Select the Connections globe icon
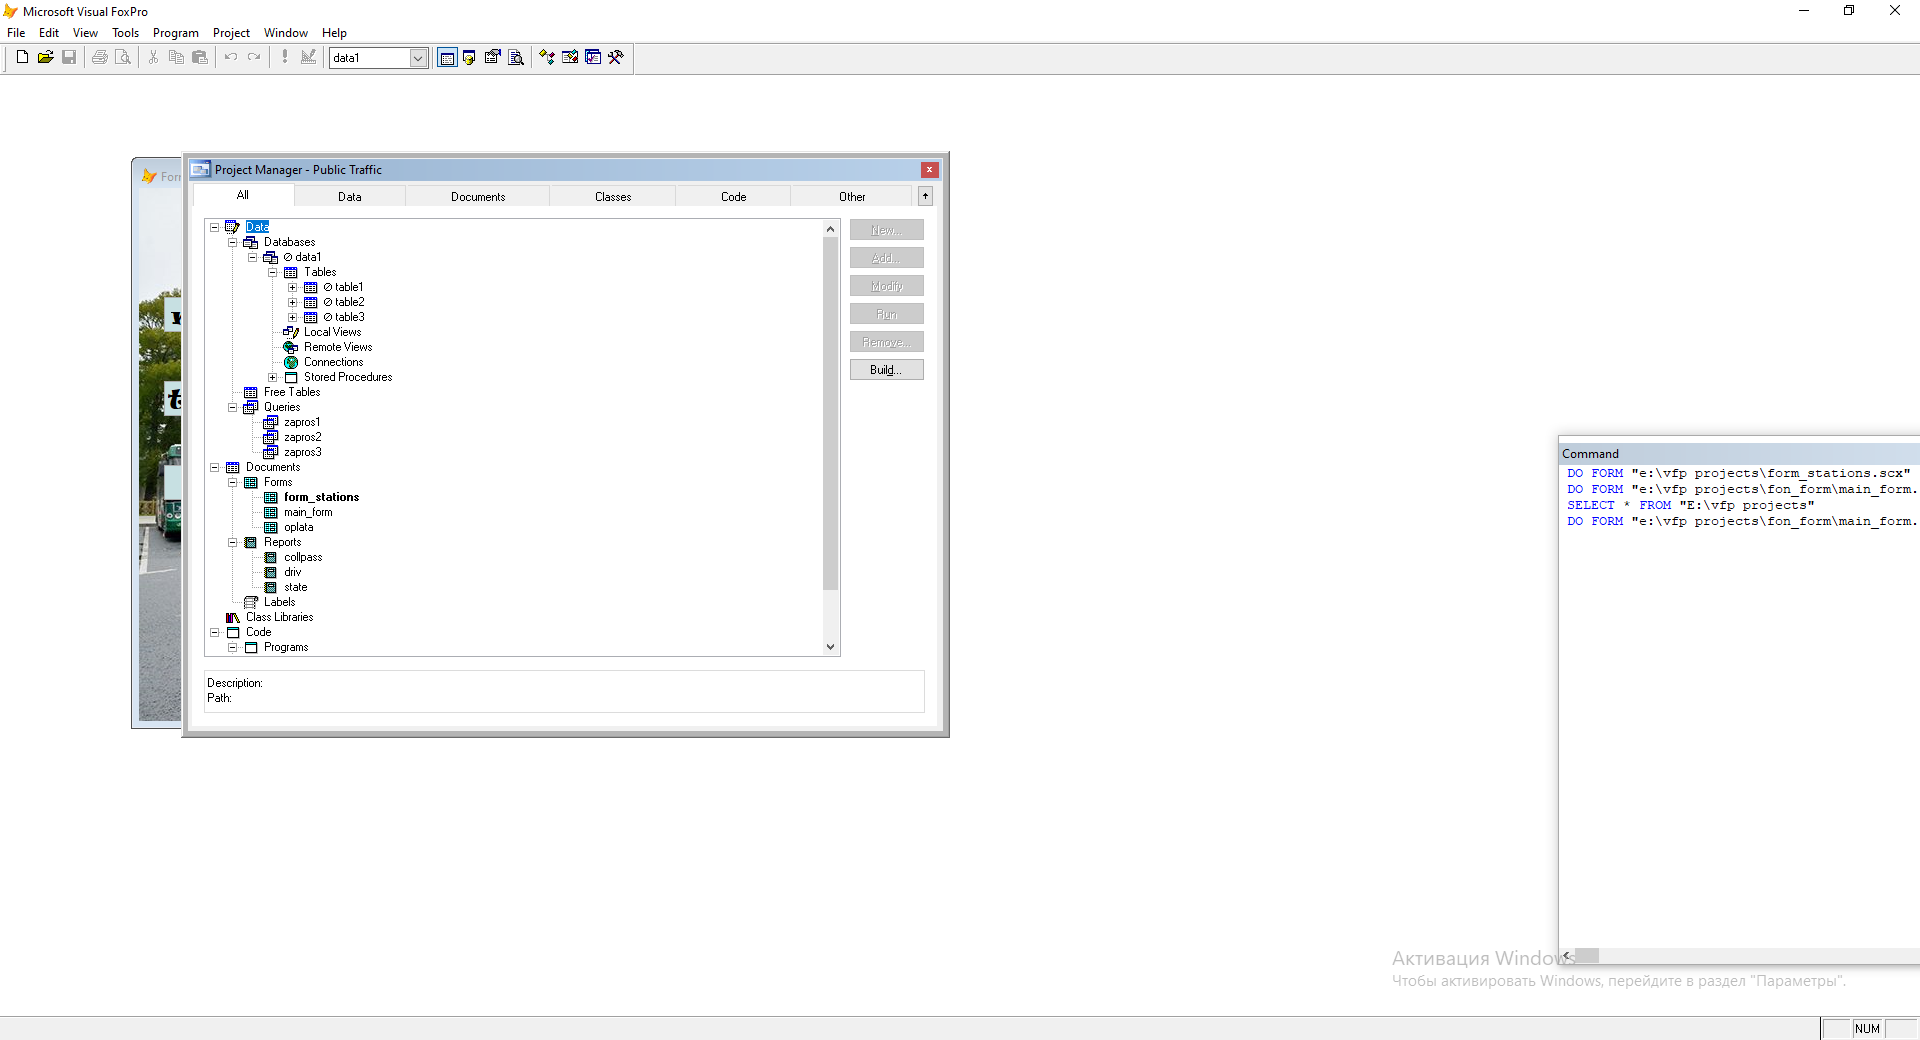1920x1040 pixels. tap(291, 362)
